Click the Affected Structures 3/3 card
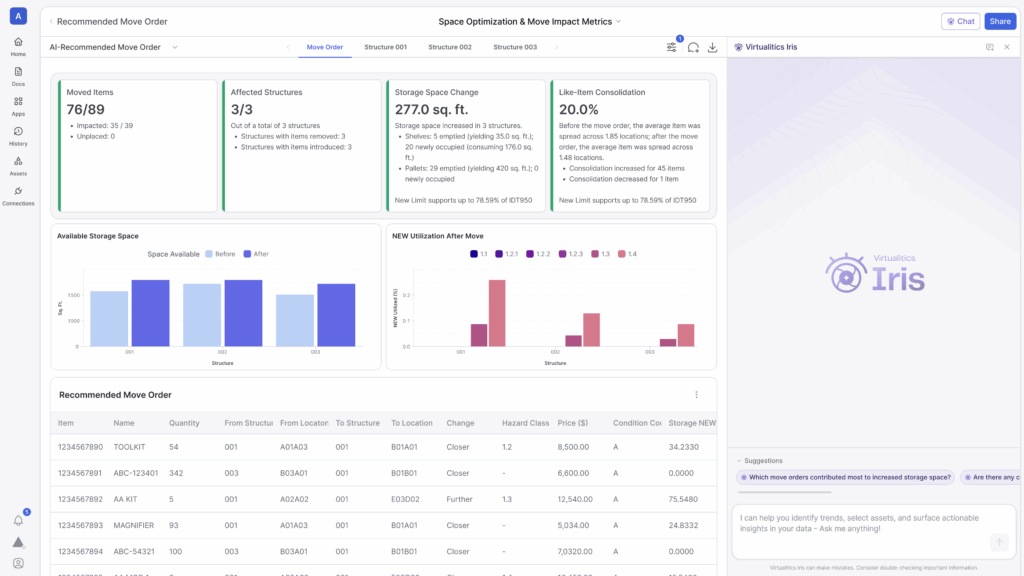The width and height of the screenshot is (1024, 576). (302, 146)
